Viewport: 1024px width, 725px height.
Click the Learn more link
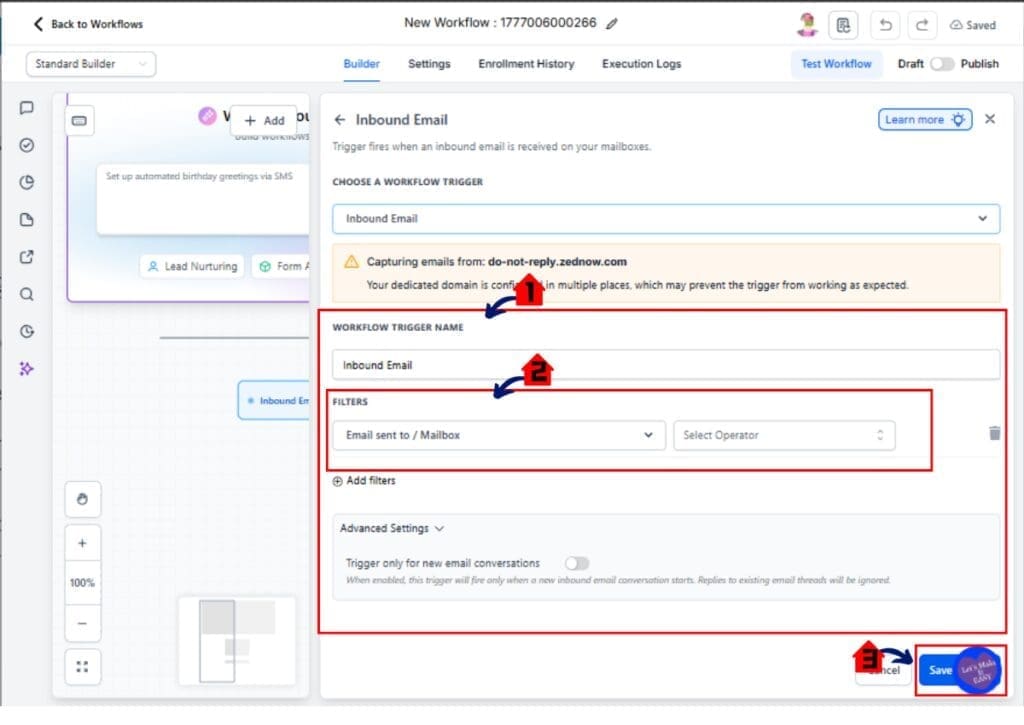click(x=916, y=118)
